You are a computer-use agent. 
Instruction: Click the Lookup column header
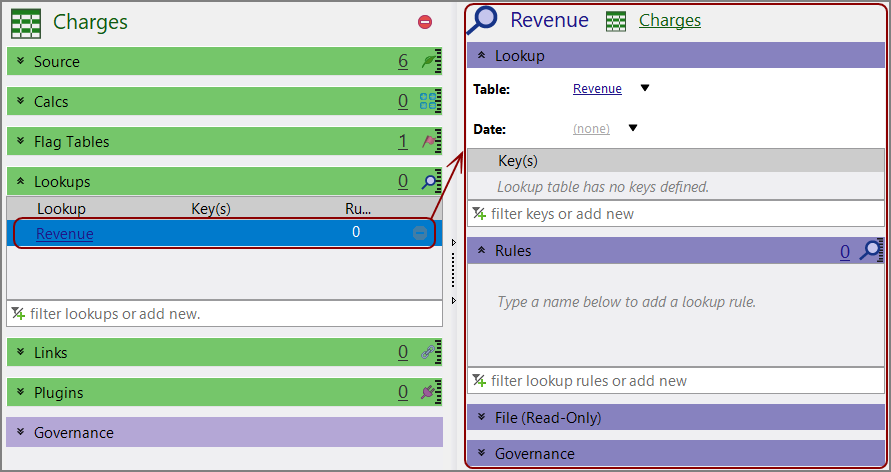[x=61, y=209]
